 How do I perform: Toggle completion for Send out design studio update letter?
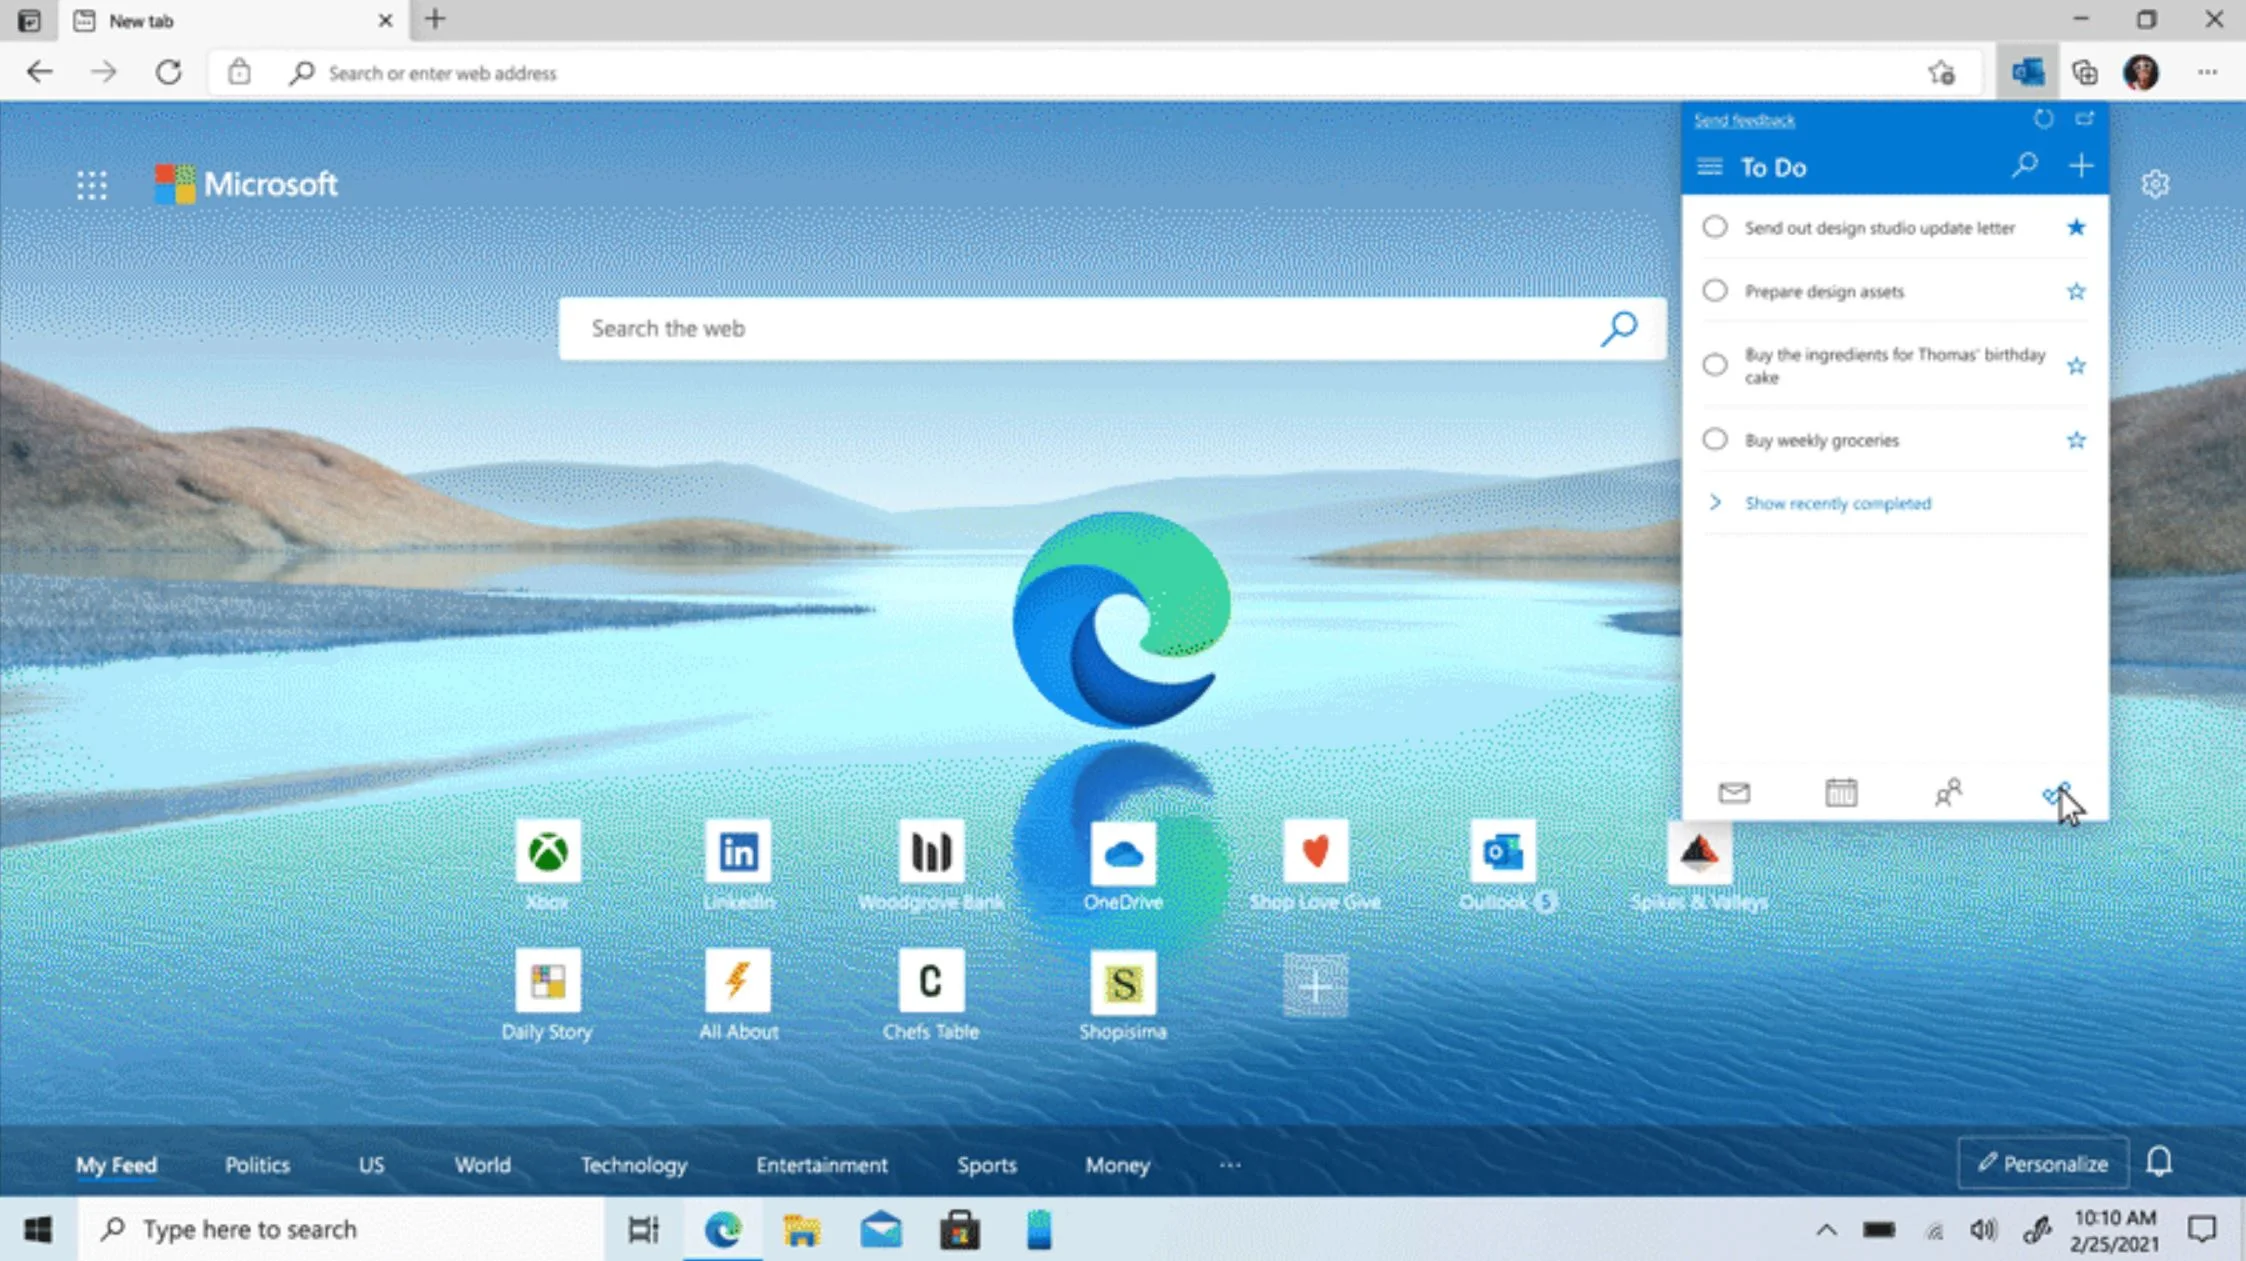(1715, 227)
